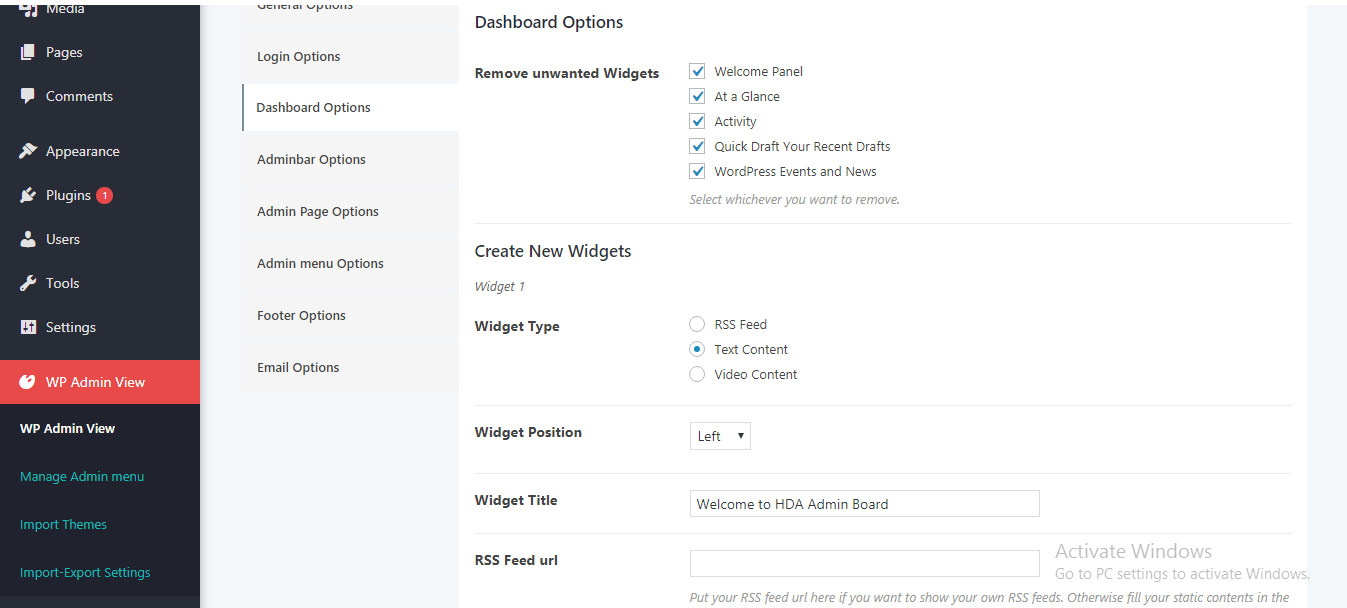Image resolution: width=1347 pixels, height=608 pixels.
Task: Open the Comments menu item
Action: click(x=100, y=96)
